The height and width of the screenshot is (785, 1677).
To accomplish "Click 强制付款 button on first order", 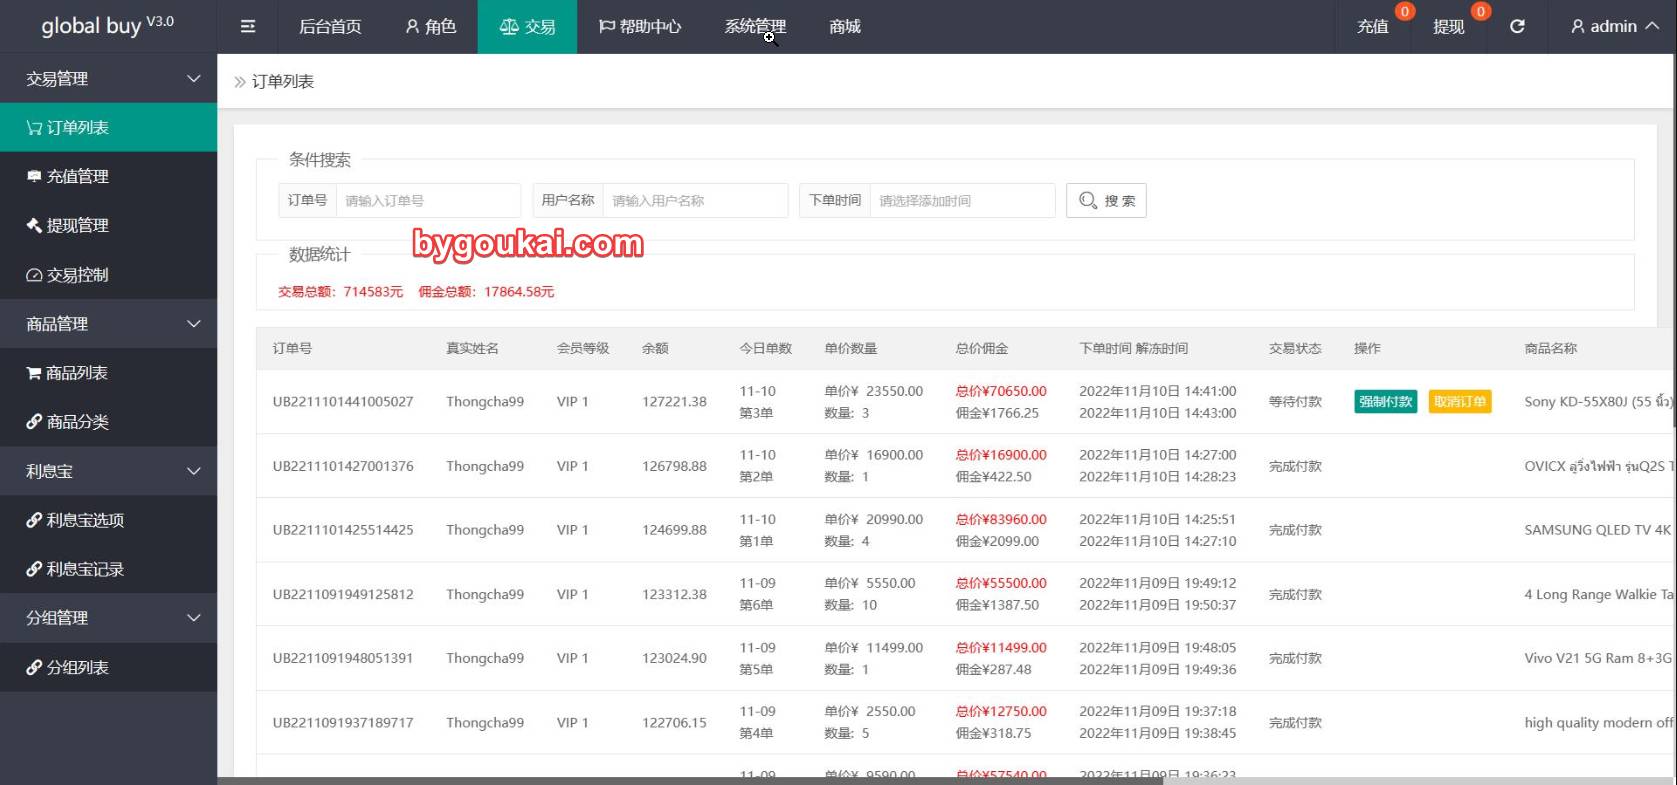I will tap(1385, 402).
